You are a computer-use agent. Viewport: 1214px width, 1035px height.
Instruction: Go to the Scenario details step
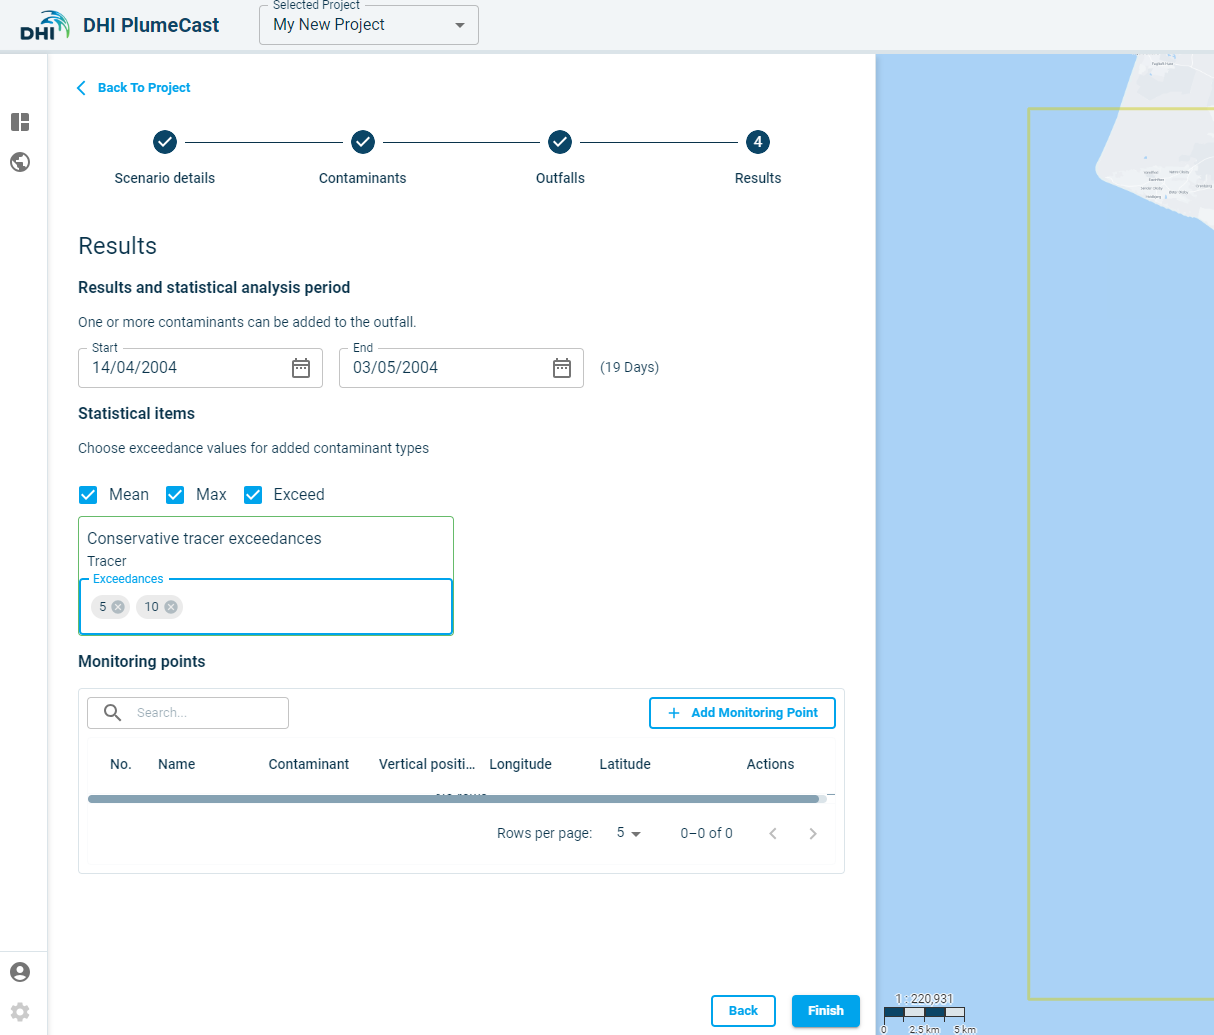click(x=165, y=142)
